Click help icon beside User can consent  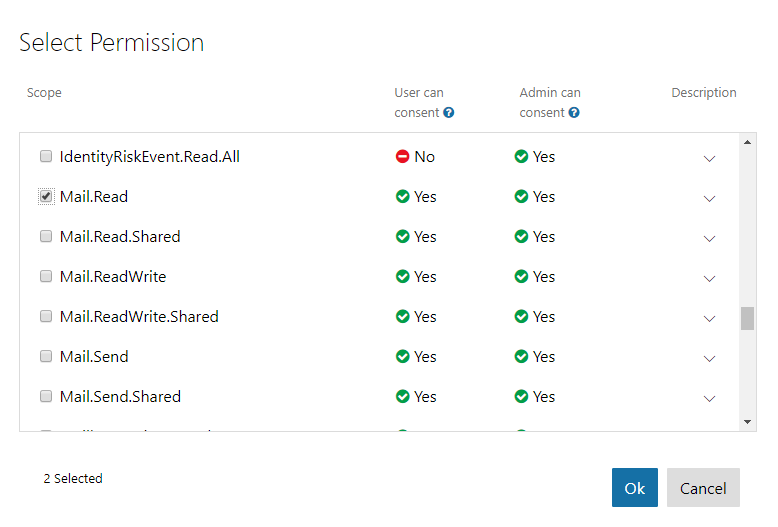[x=449, y=113]
